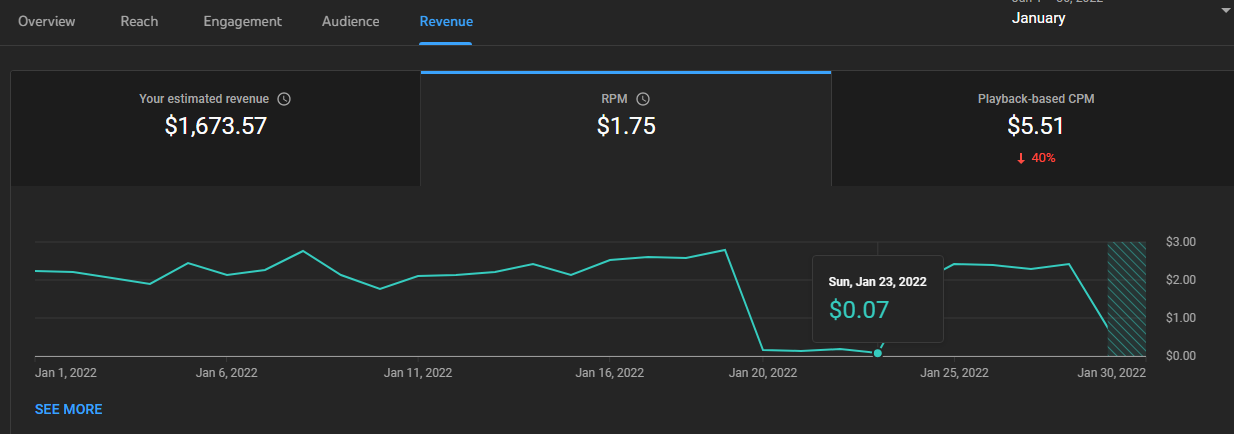The width and height of the screenshot is (1234, 434).
Task: Click the Jan 30, 2022 axis label
Action: [x=1111, y=373]
